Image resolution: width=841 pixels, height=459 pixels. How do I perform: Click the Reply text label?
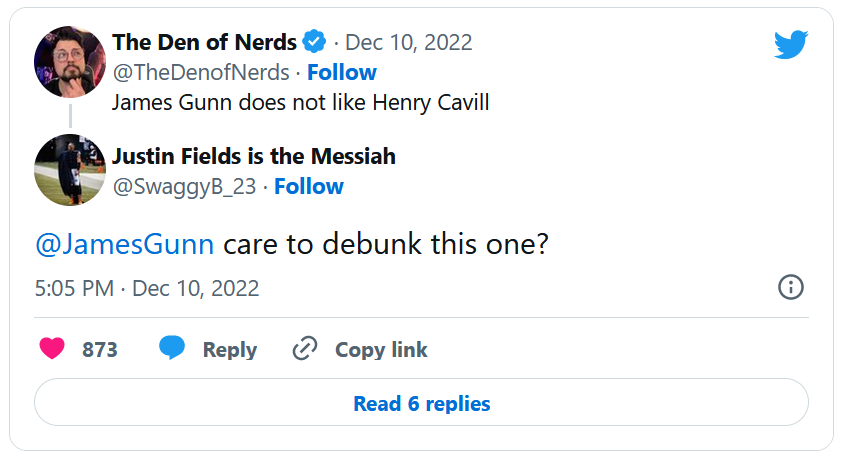230,350
